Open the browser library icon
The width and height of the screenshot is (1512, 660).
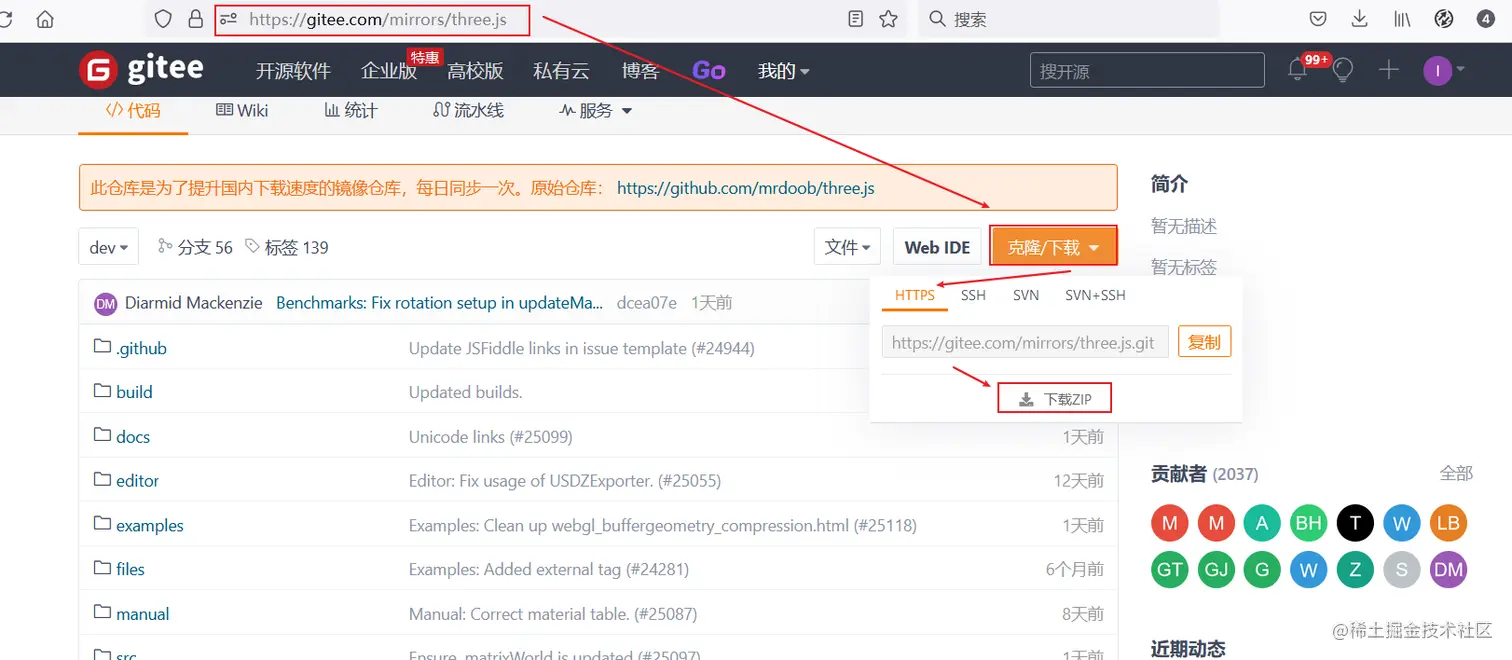click(x=1402, y=19)
